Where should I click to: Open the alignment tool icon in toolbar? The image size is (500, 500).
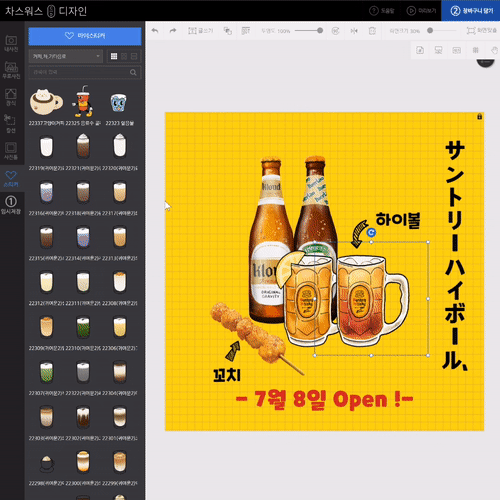(246, 31)
